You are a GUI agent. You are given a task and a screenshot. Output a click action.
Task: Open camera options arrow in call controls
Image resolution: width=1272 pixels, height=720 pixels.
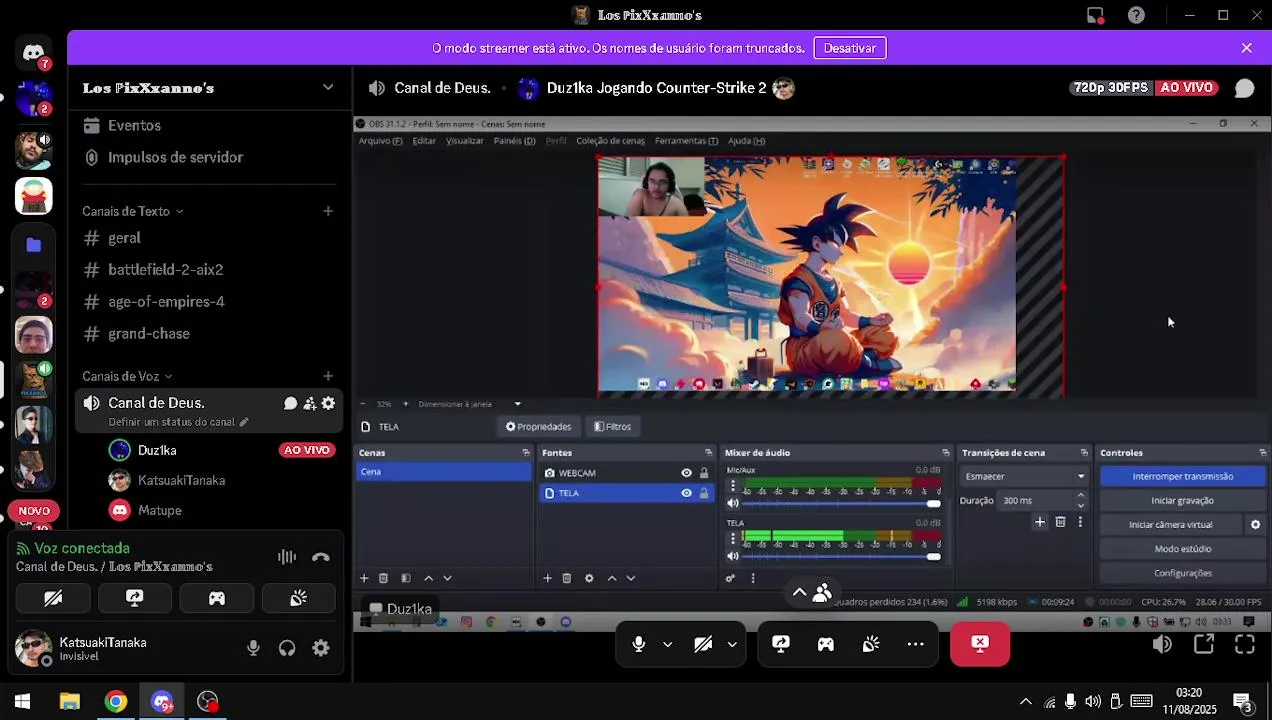pos(732,645)
